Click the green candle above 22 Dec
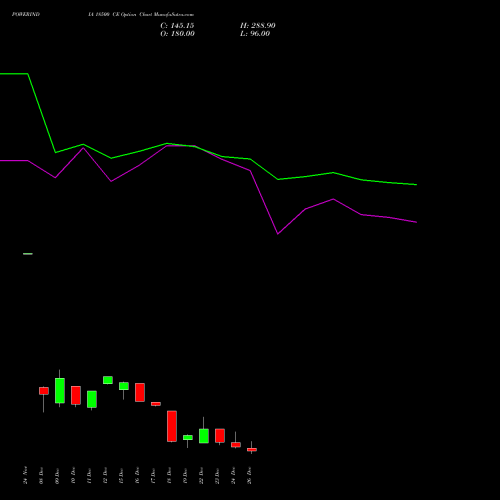 click(x=204, y=436)
